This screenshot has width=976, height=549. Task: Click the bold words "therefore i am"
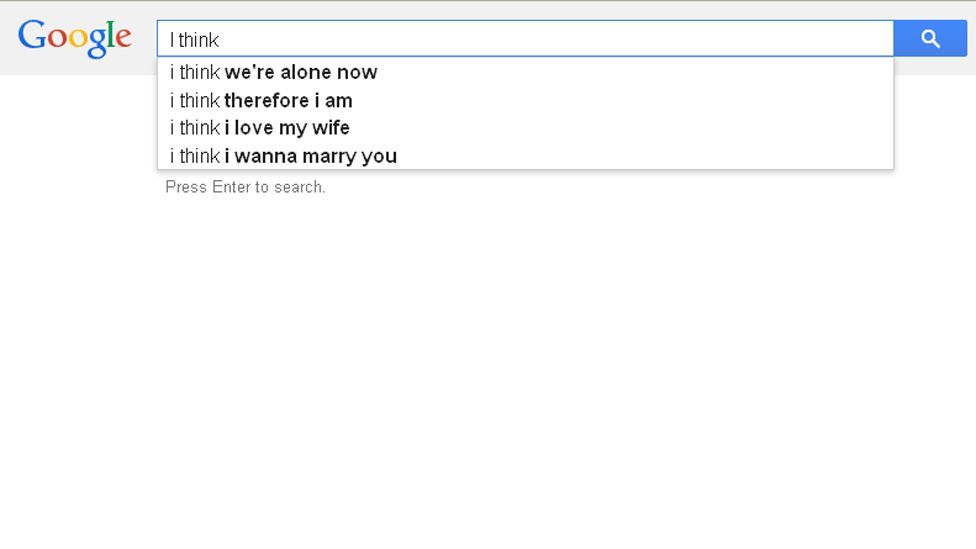click(288, 100)
